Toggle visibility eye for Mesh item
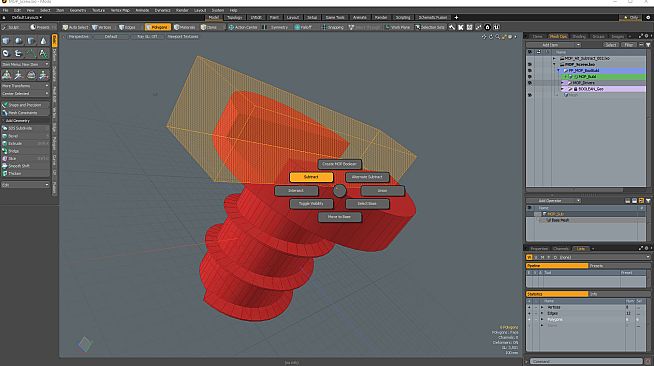The height and width of the screenshot is (366, 654). (530, 95)
